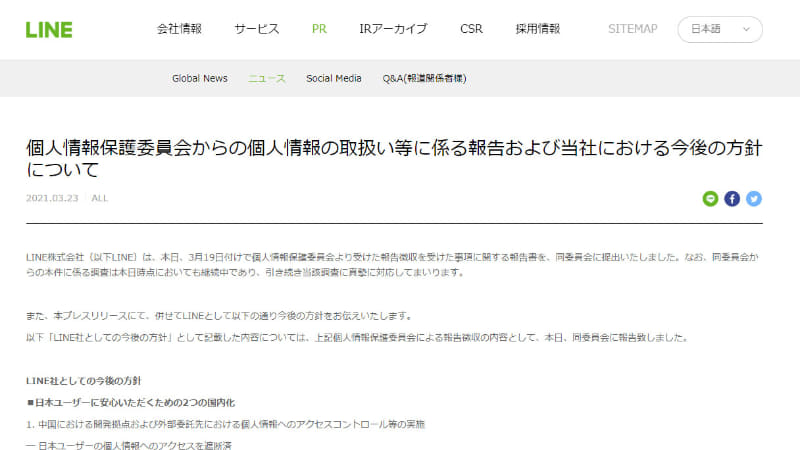
Task: Open CSR menu item
Action: coord(471,29)
